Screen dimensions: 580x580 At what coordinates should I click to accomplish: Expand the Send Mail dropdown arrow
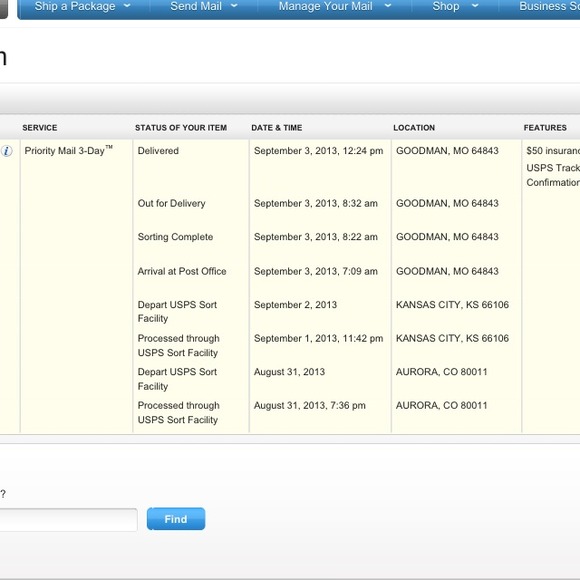234,6
